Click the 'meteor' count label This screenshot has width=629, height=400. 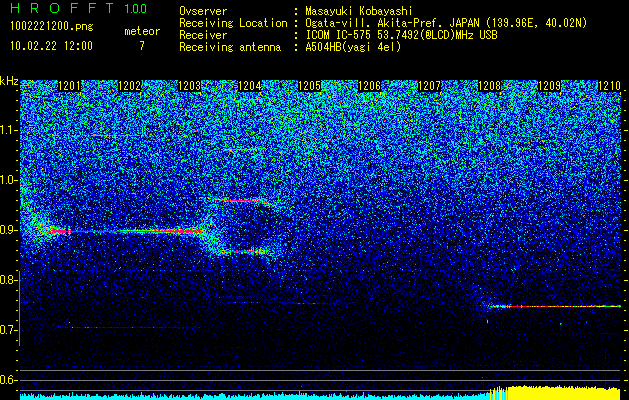click(142, 31)
